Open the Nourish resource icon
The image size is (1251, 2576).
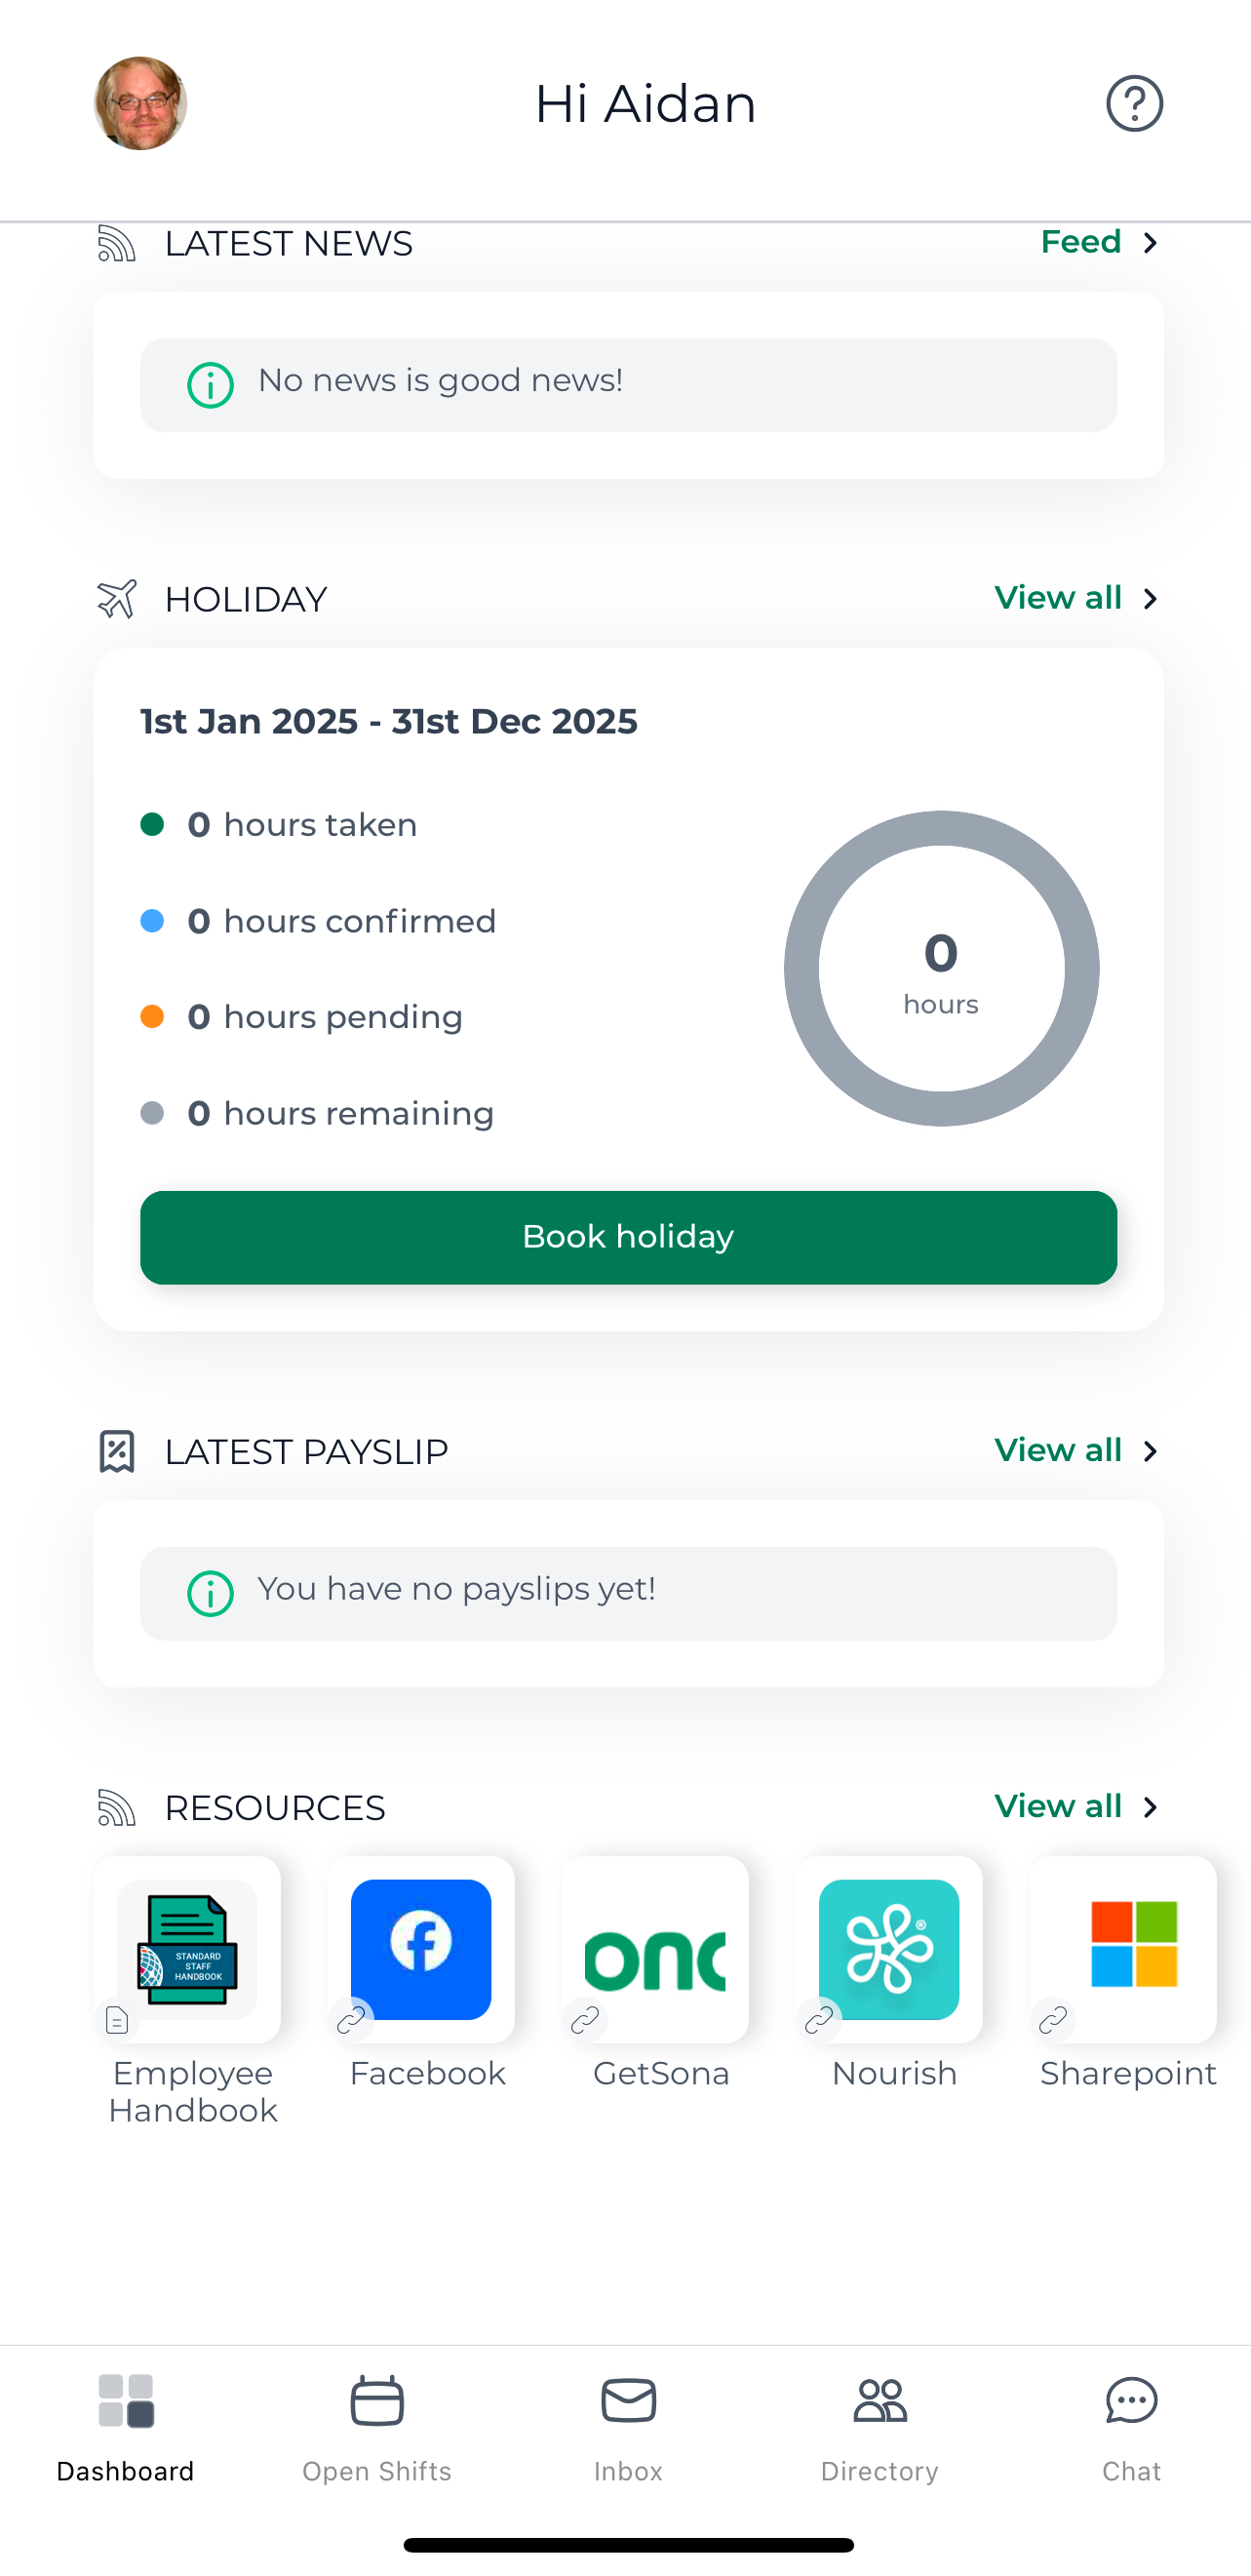pos(889,1949)
